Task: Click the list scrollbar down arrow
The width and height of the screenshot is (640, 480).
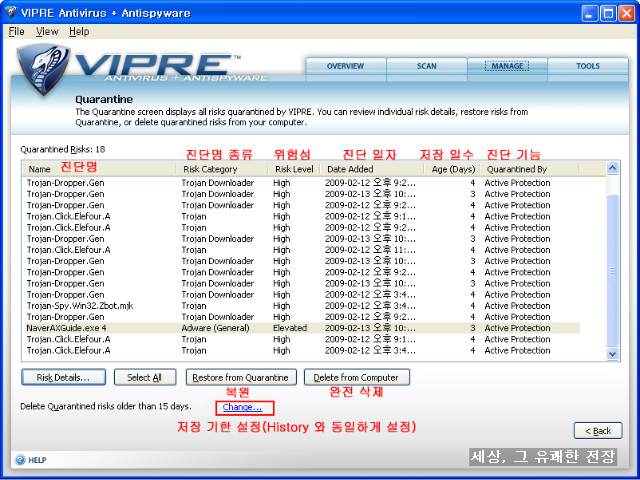Action: (x=612, y=354)
